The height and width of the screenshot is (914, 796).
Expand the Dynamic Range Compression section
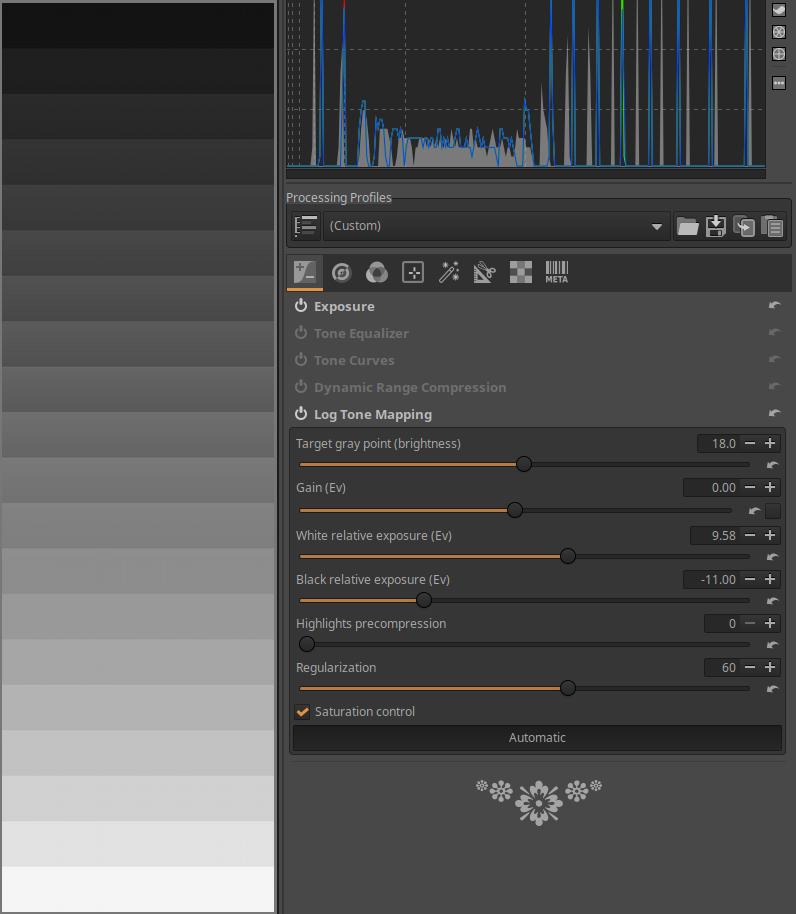(409, 387)
